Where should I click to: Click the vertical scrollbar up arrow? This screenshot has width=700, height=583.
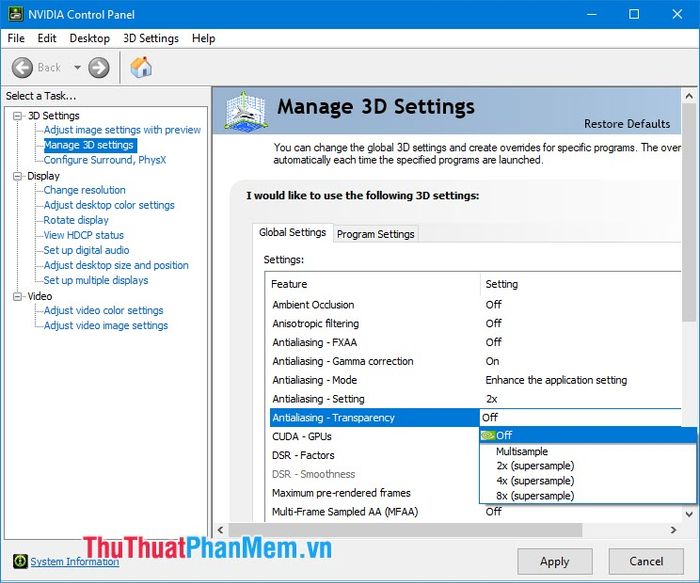689,96
